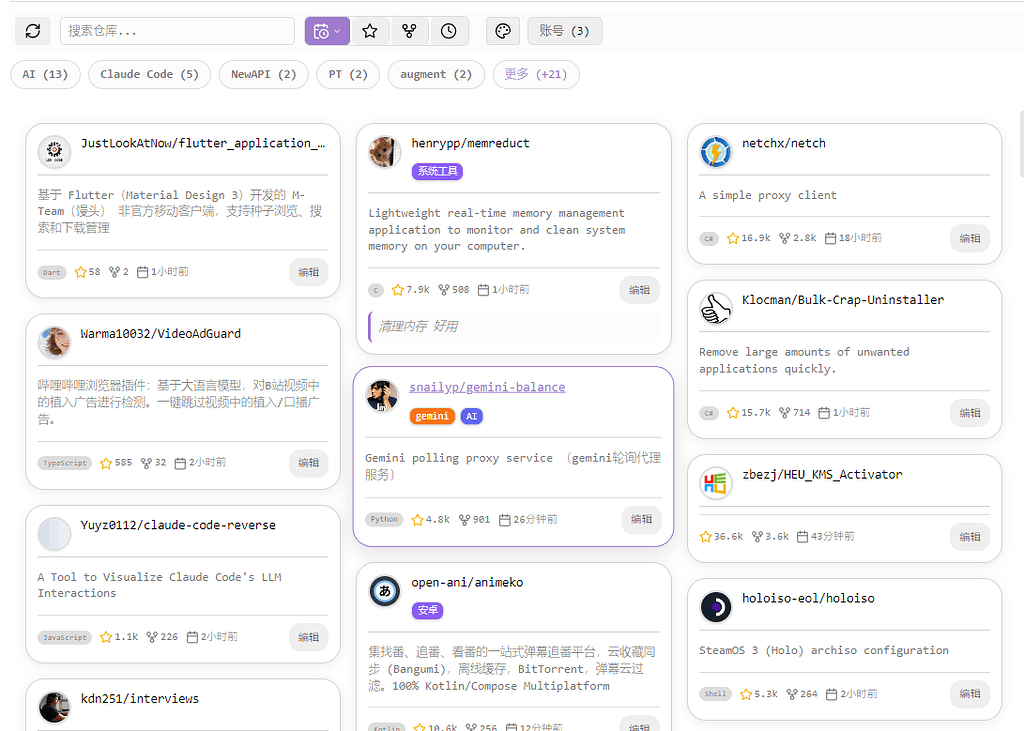Click henrypp avatar image
Image resolution: width=1024 pixels, height=731 pixels.
385,152
